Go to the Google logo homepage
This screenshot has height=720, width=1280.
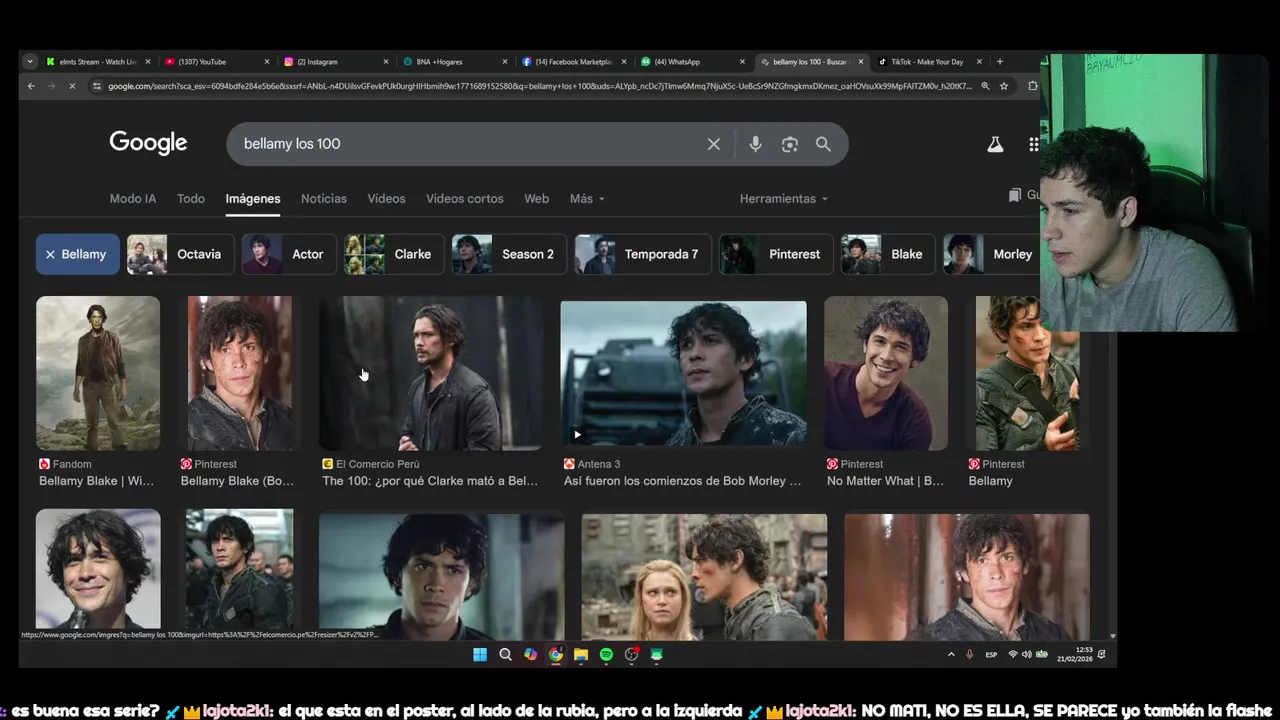pos(148,143)
